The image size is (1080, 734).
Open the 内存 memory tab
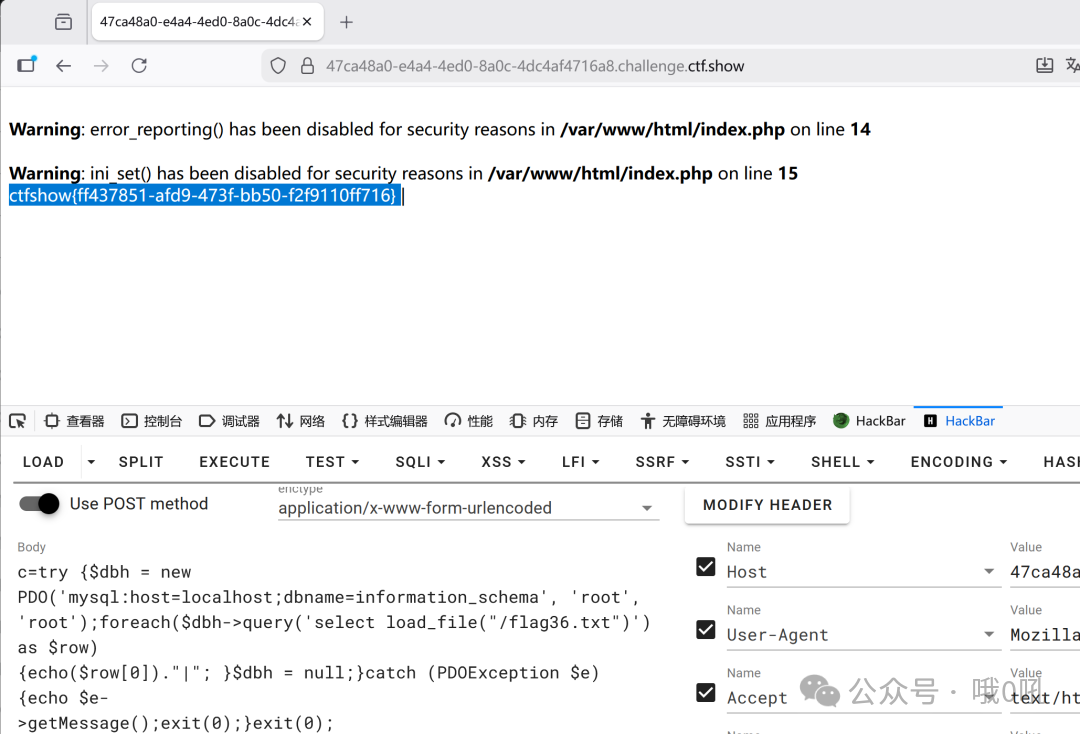(x=534, y=421)
